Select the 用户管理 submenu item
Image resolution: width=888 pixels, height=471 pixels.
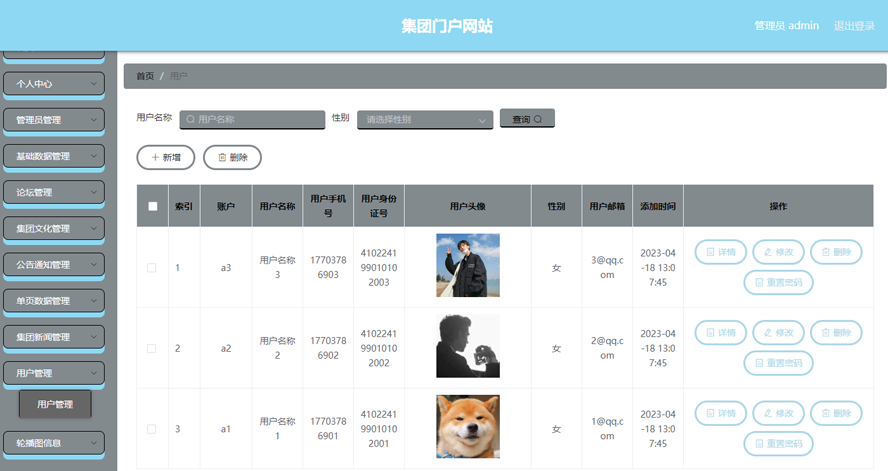pos(55,404)
